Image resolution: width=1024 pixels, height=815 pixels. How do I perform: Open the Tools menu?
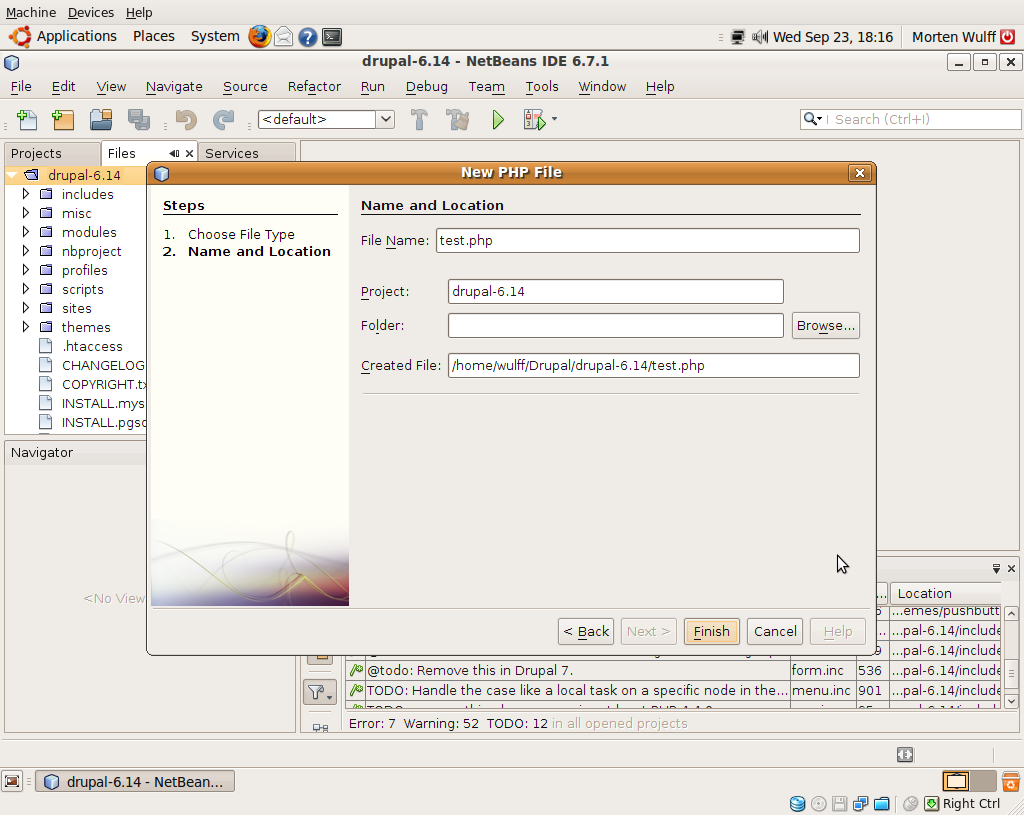(x=542, y=86)
